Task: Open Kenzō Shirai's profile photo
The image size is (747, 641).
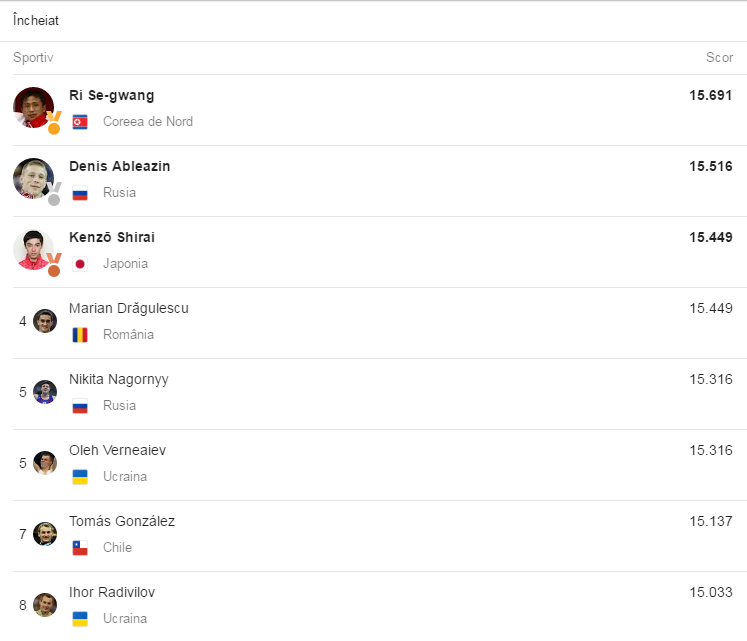Action: [x=33, y=249]
